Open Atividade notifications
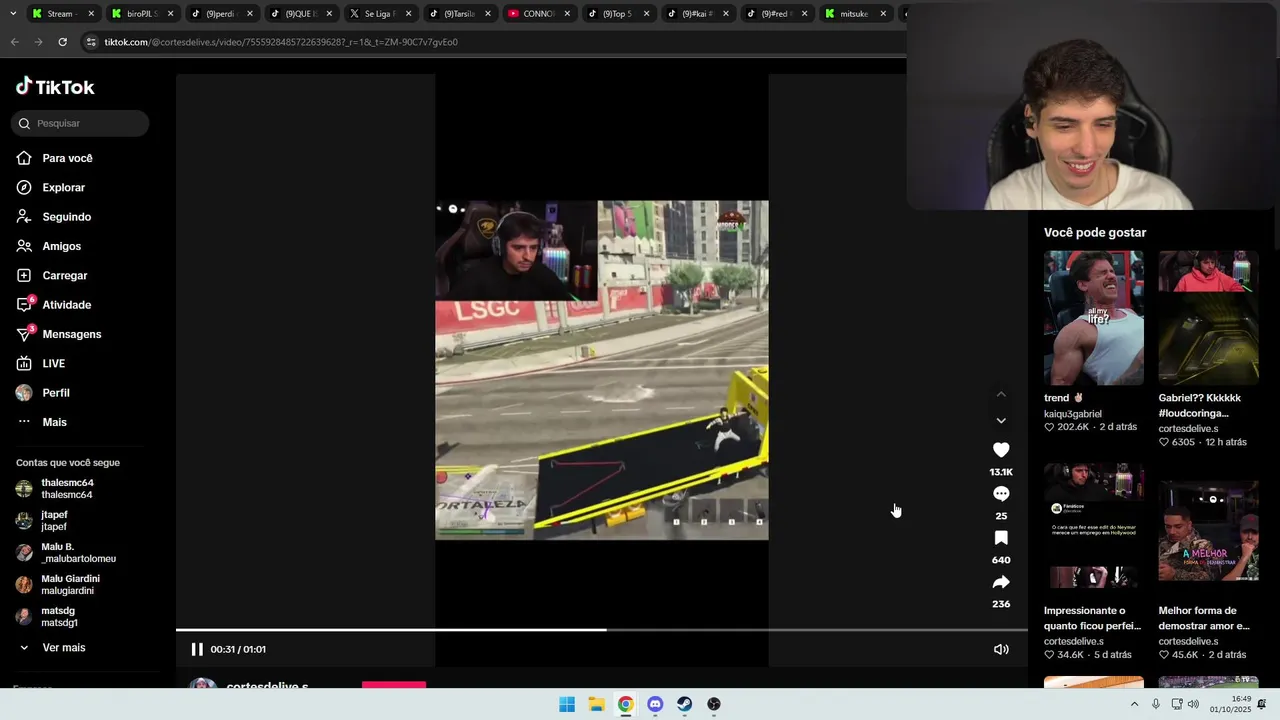 pyautogui.click(x=66, y=305)
